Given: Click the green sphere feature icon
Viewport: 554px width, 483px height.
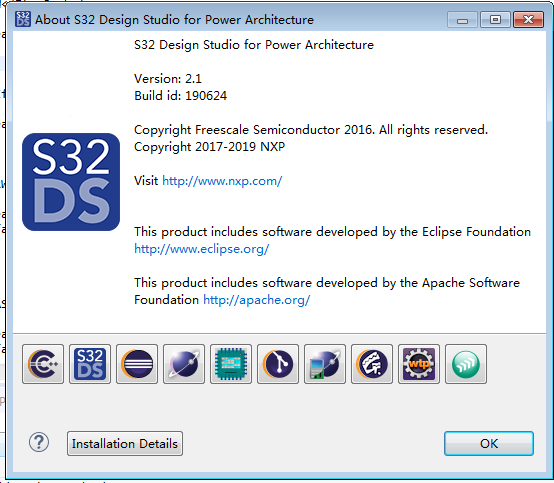Looking at the screenshot, I should point(466,364).
